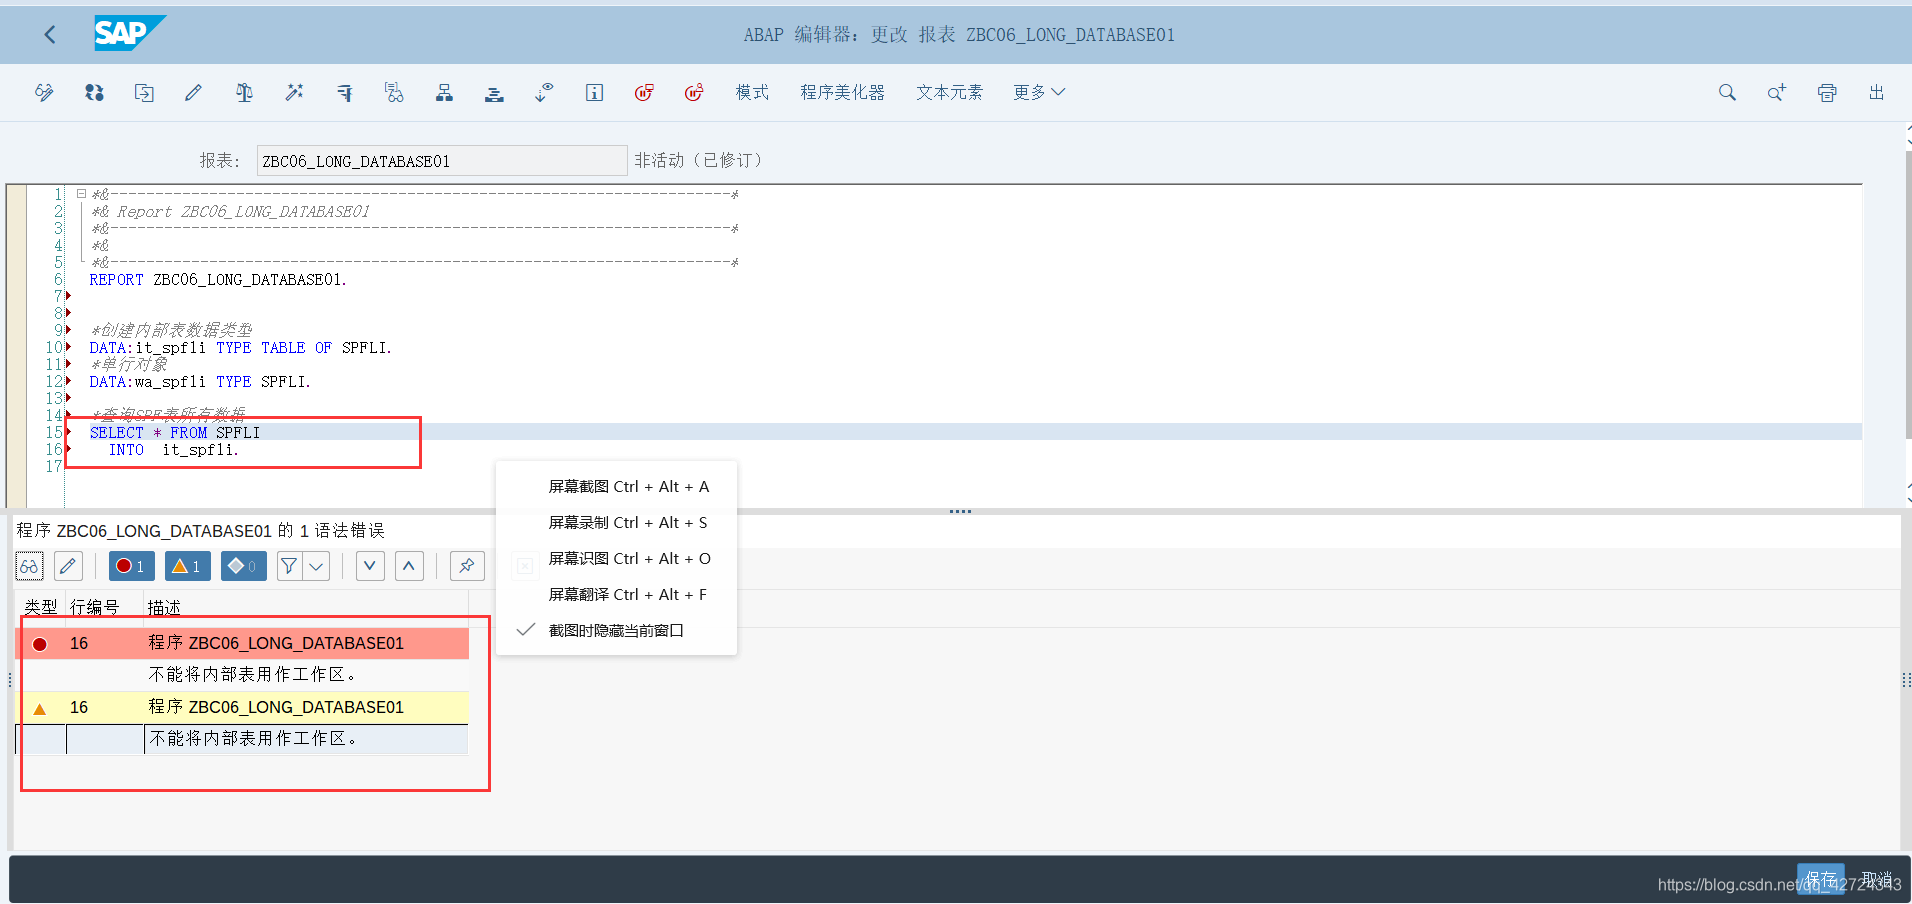Select 屏幕翻译 Ctrl+Alt+F menu item
Screen dimensions: 1912x904
(x=616, y=595)
